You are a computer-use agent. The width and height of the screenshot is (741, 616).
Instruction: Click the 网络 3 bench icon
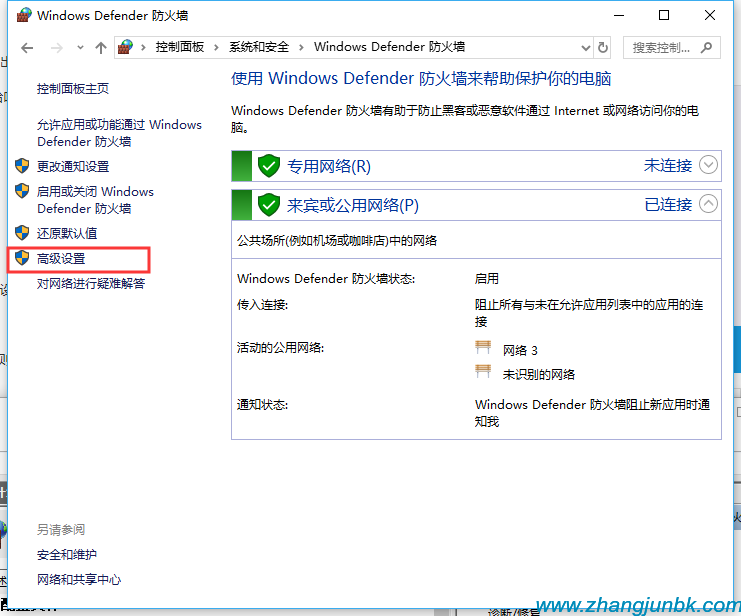[x=483, y=348]
